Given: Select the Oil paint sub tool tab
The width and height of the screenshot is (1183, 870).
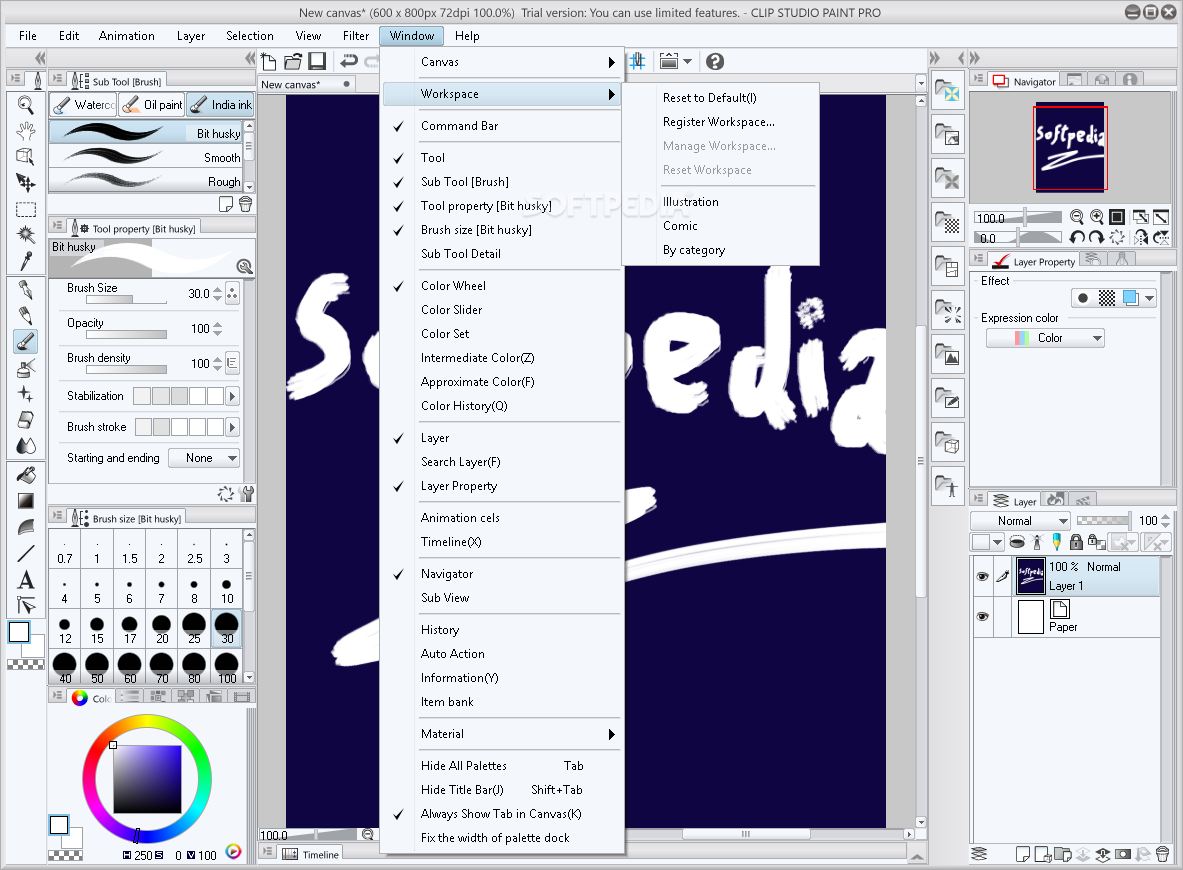Looking at the screenshot, I should pyautogui.click(x=152, y=105).
